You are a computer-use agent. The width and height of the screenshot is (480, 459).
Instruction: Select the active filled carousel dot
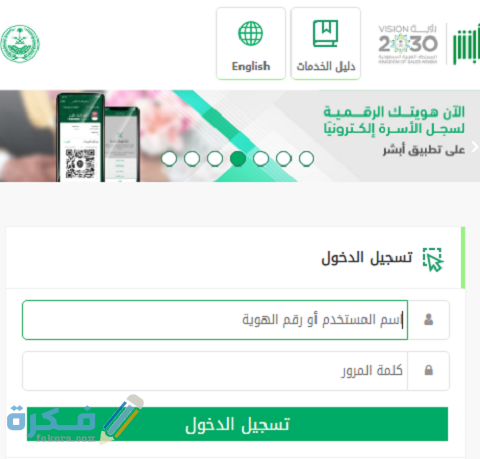pyautogui.click(x=238, y=158)
